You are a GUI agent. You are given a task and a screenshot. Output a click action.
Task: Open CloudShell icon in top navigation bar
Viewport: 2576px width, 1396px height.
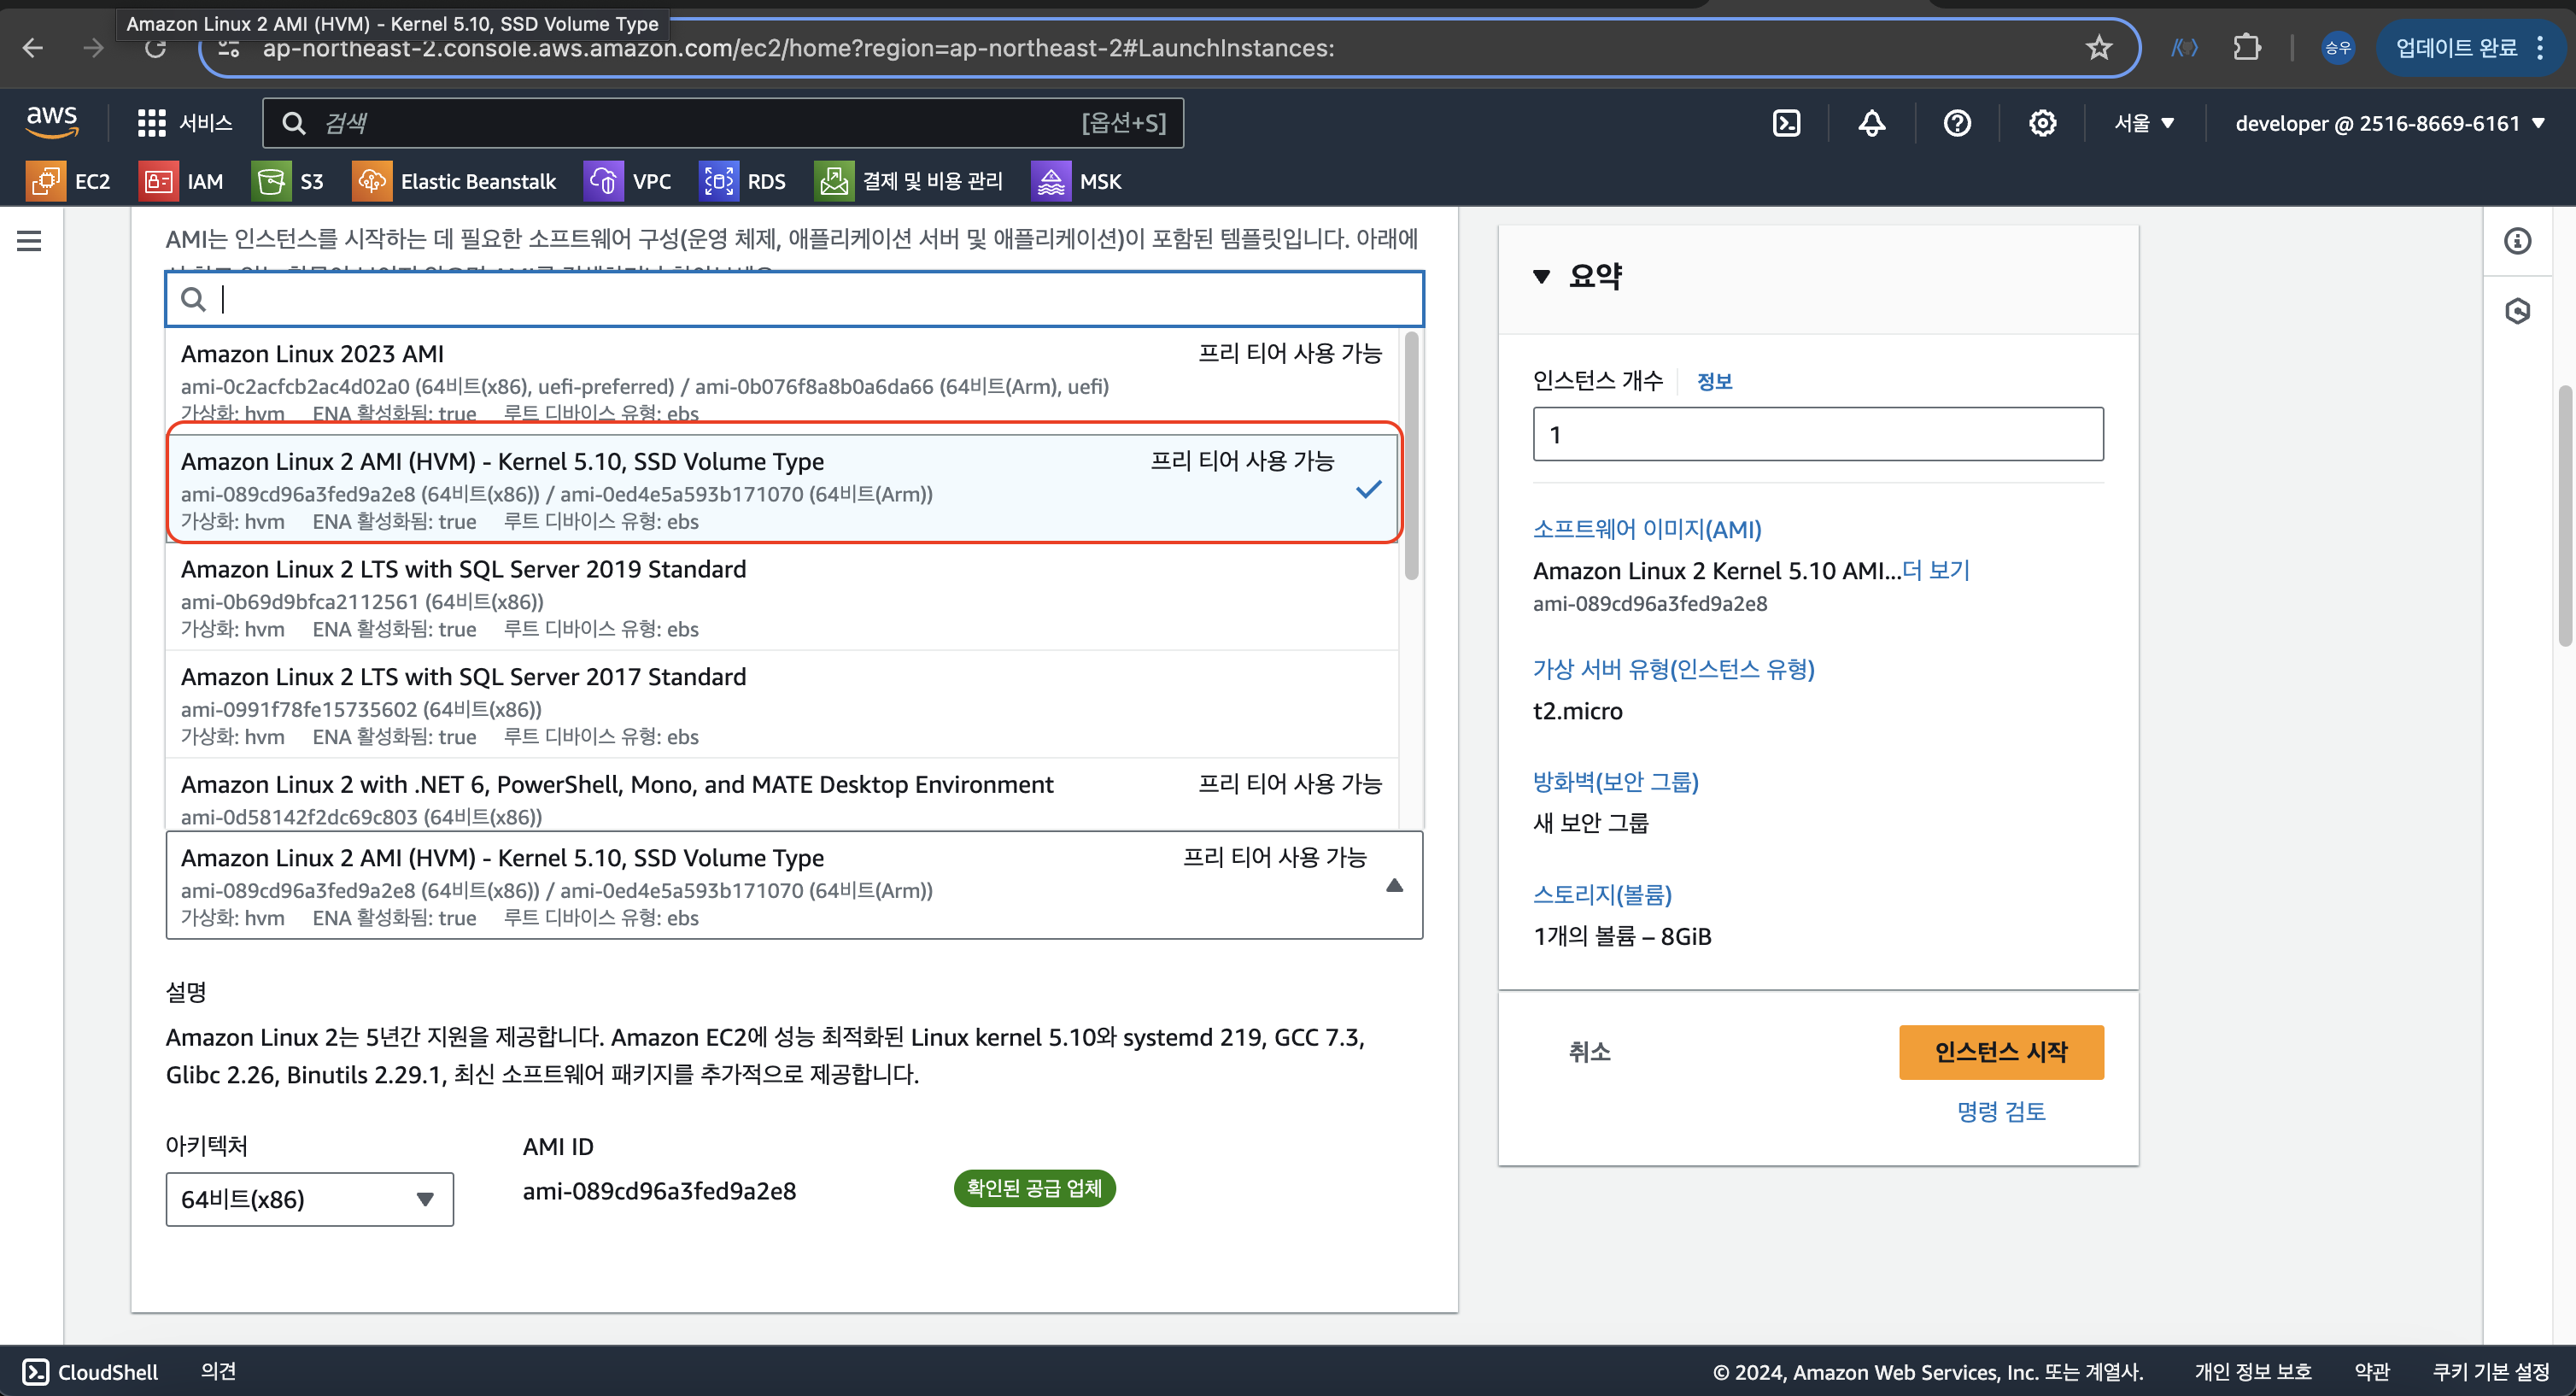[1786, 123]
